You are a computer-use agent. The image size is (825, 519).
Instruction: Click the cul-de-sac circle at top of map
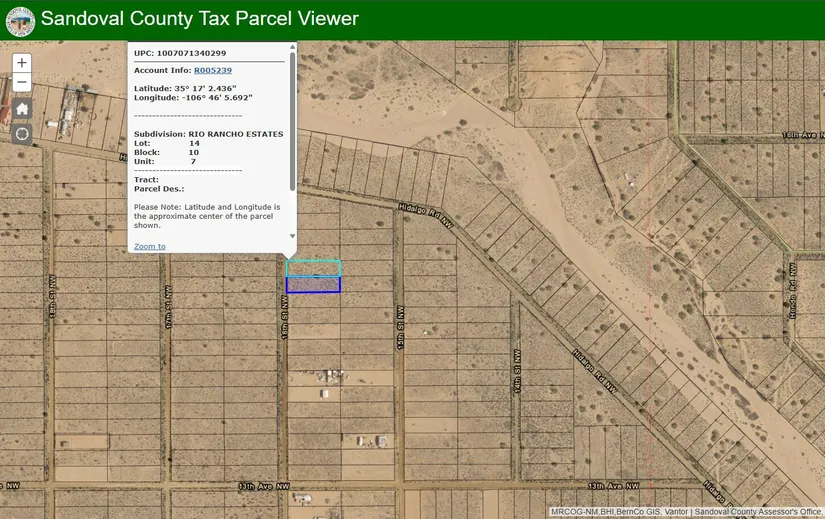[513, 101]
